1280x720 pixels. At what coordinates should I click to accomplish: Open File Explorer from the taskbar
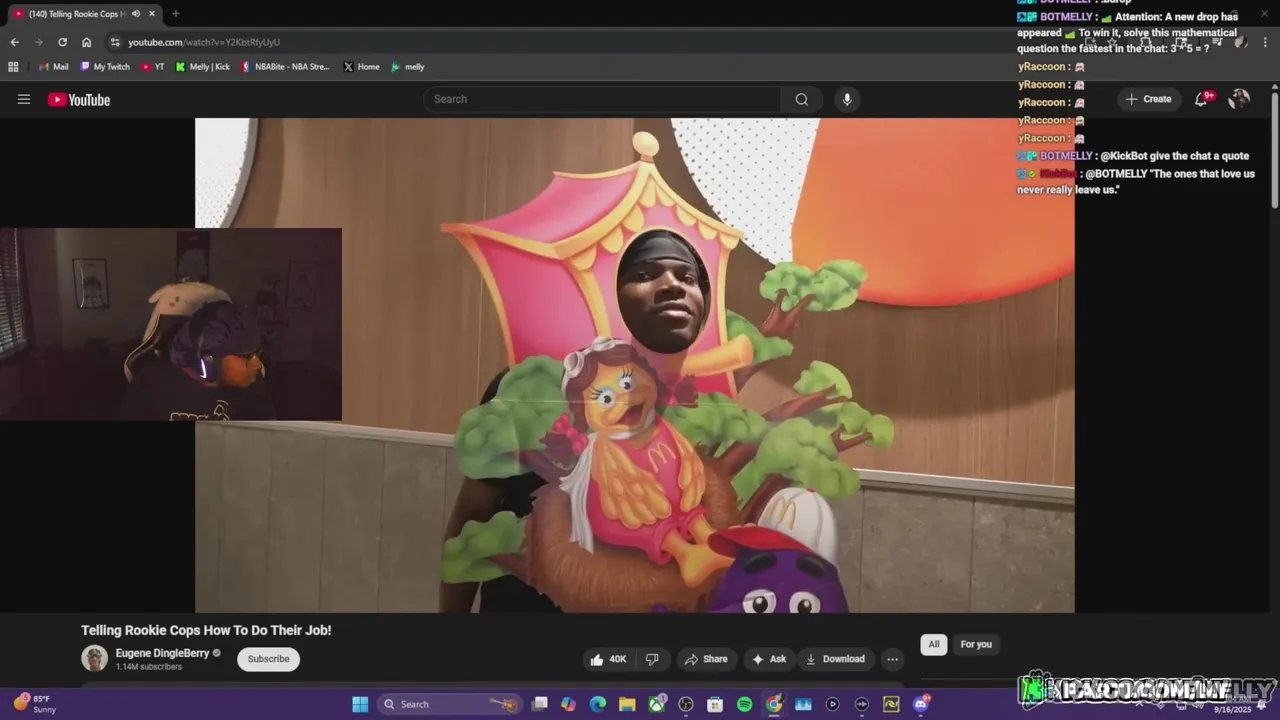click(x=627, y=704)
